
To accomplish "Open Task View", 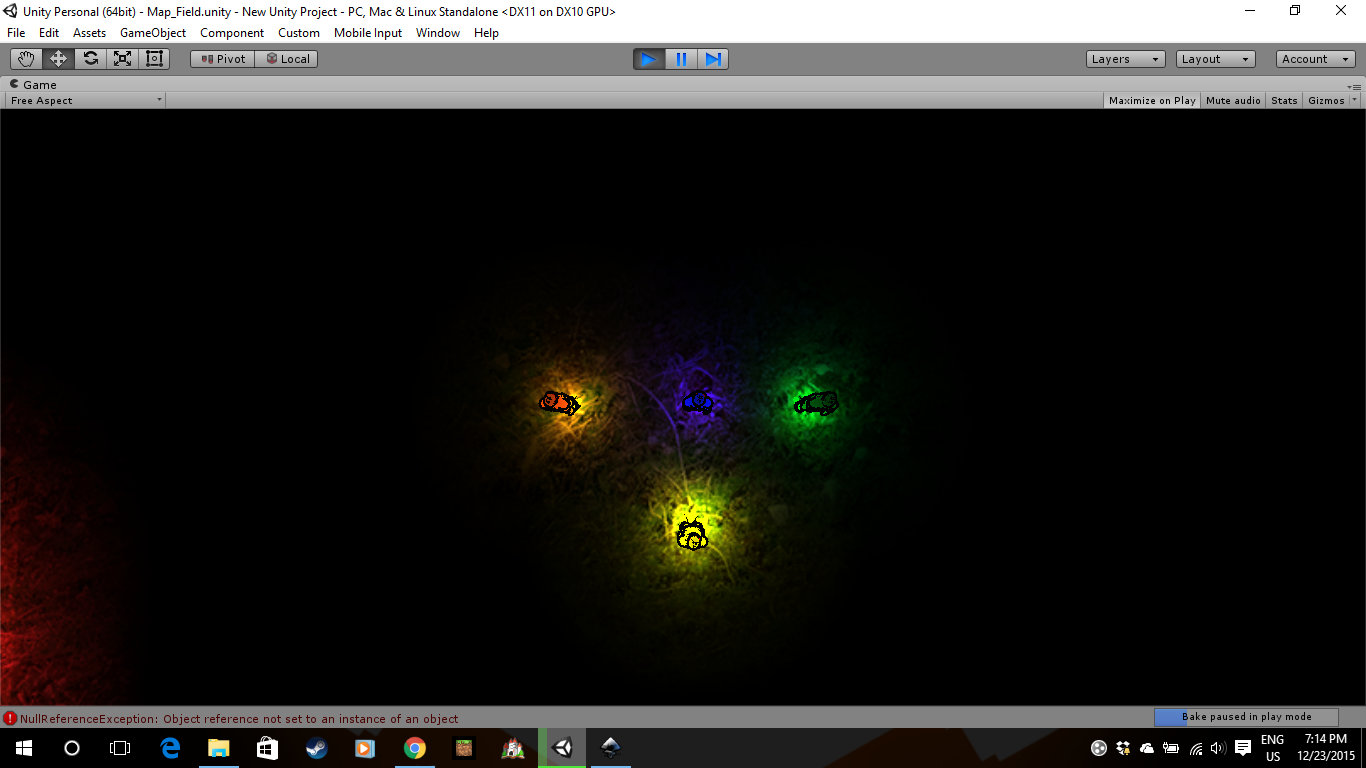I will pyautogui.click(x=120, y=748).
